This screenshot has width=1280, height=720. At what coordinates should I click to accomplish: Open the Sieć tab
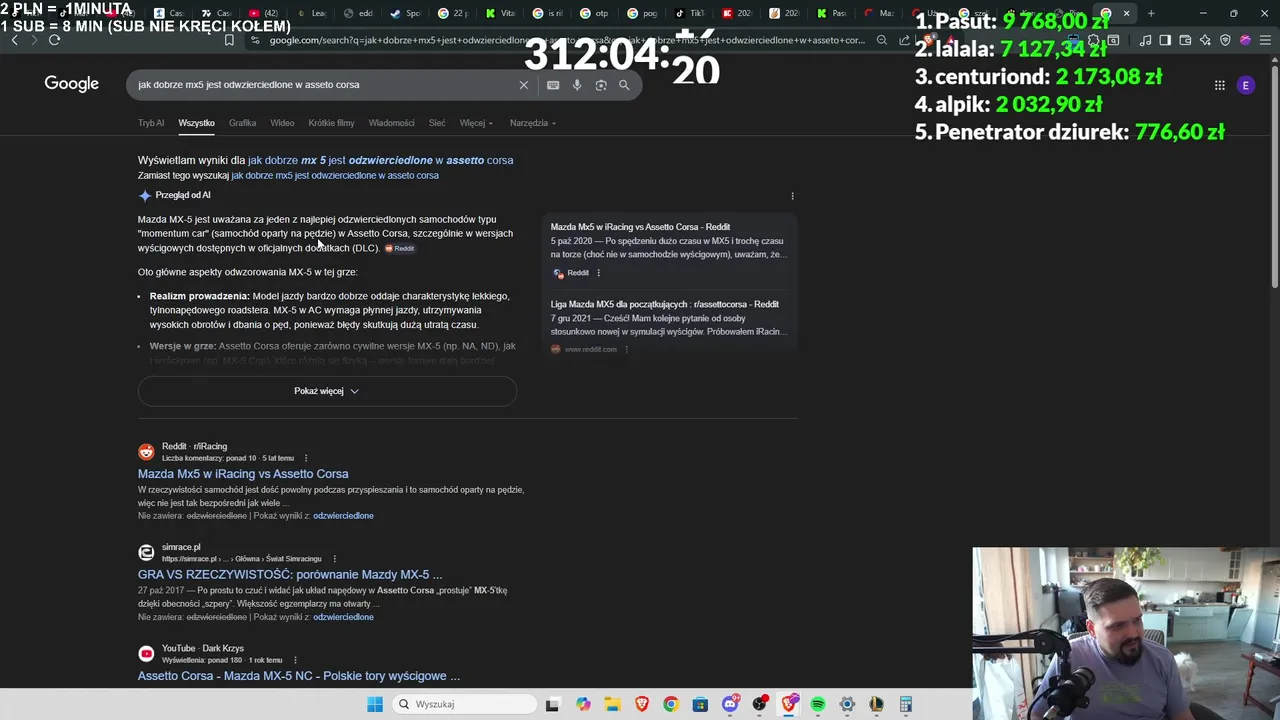437,123
